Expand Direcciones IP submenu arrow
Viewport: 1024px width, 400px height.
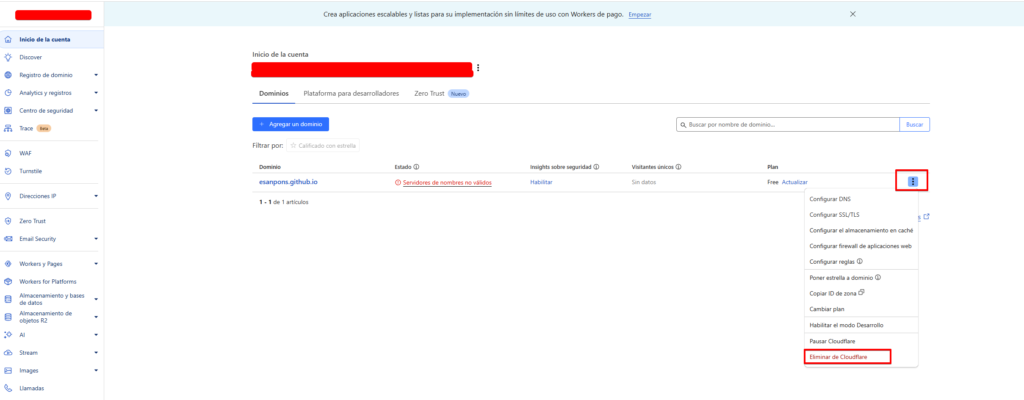pos(96,196)
